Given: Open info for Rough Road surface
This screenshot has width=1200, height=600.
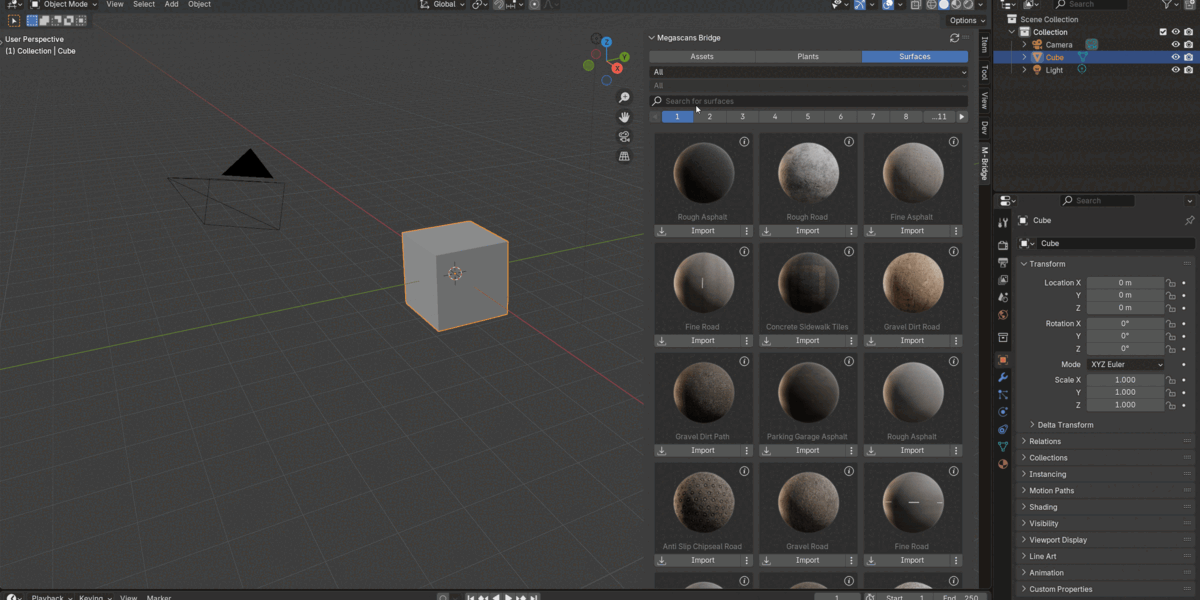Looking at the screenshot, I should [849, 142].
